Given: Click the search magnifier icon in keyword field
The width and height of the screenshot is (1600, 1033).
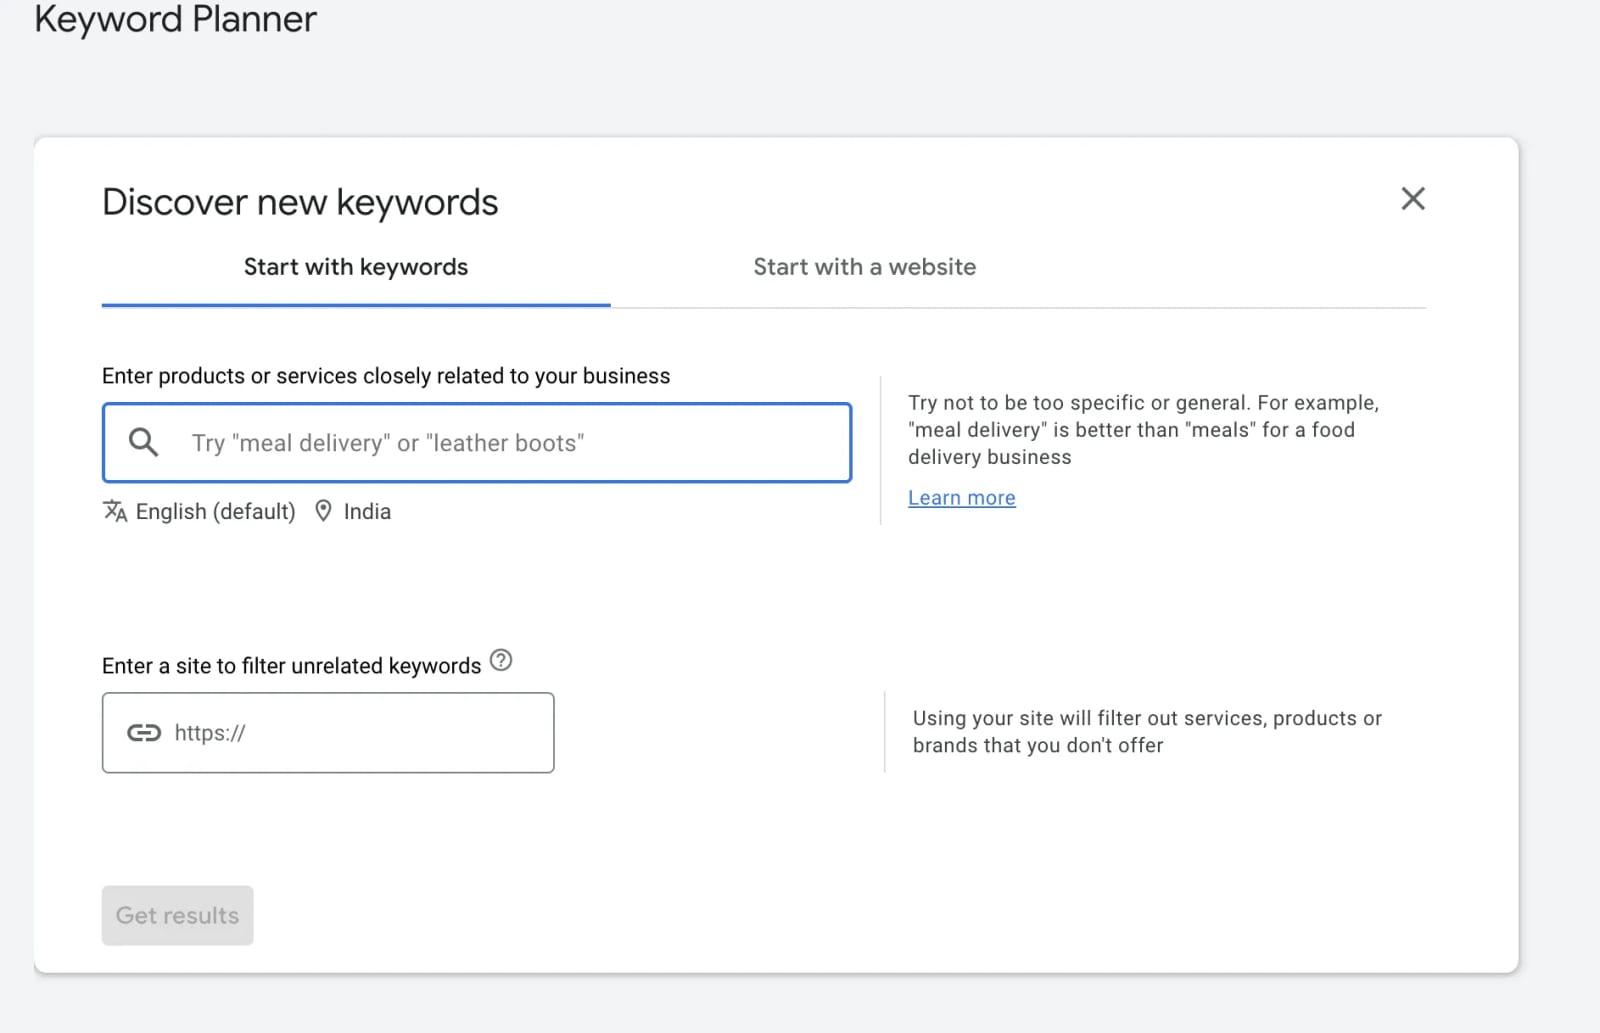Looking at the screenshot, I should click(x=144, y=442).
